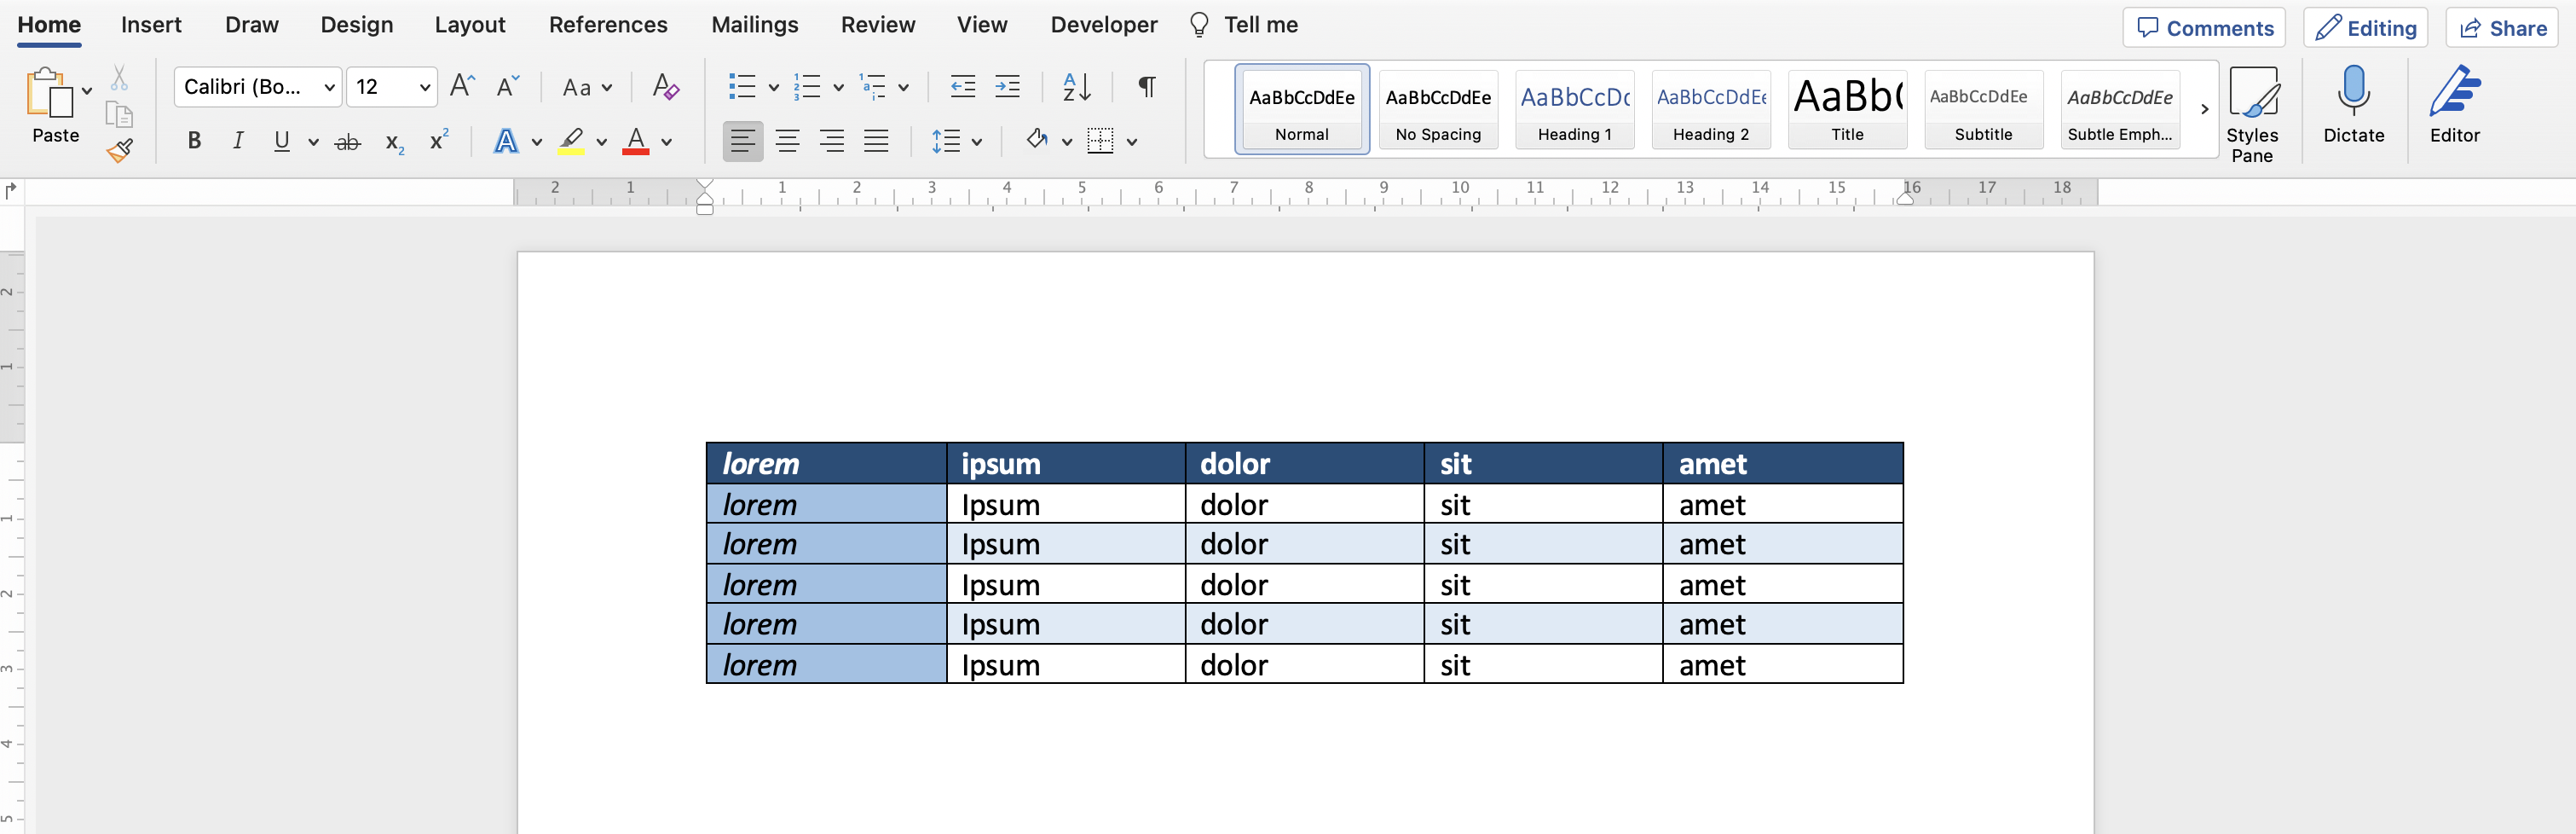Open the Comments panel
The width and height of the screenshot is (2576, 834).
pos(2204,27)
